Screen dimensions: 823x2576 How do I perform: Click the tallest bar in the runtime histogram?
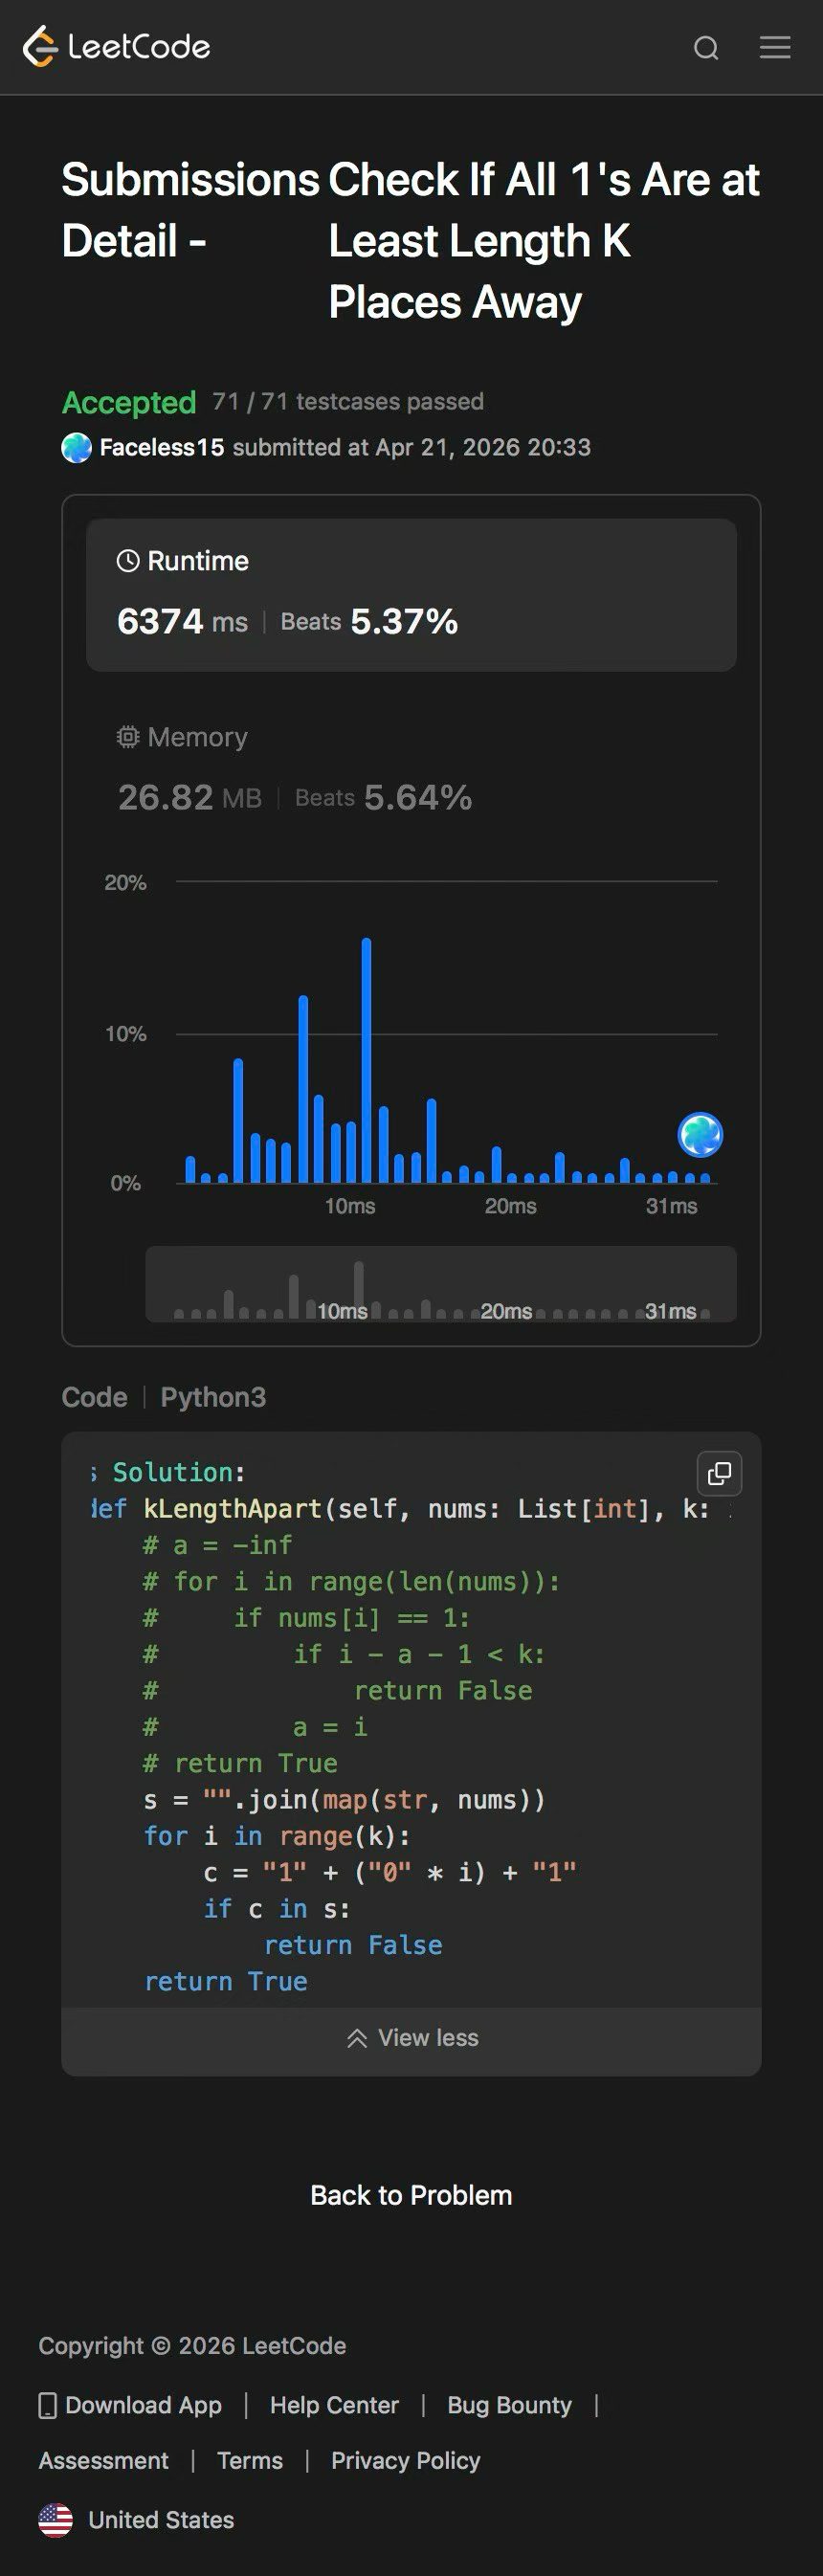point(366,1060)
